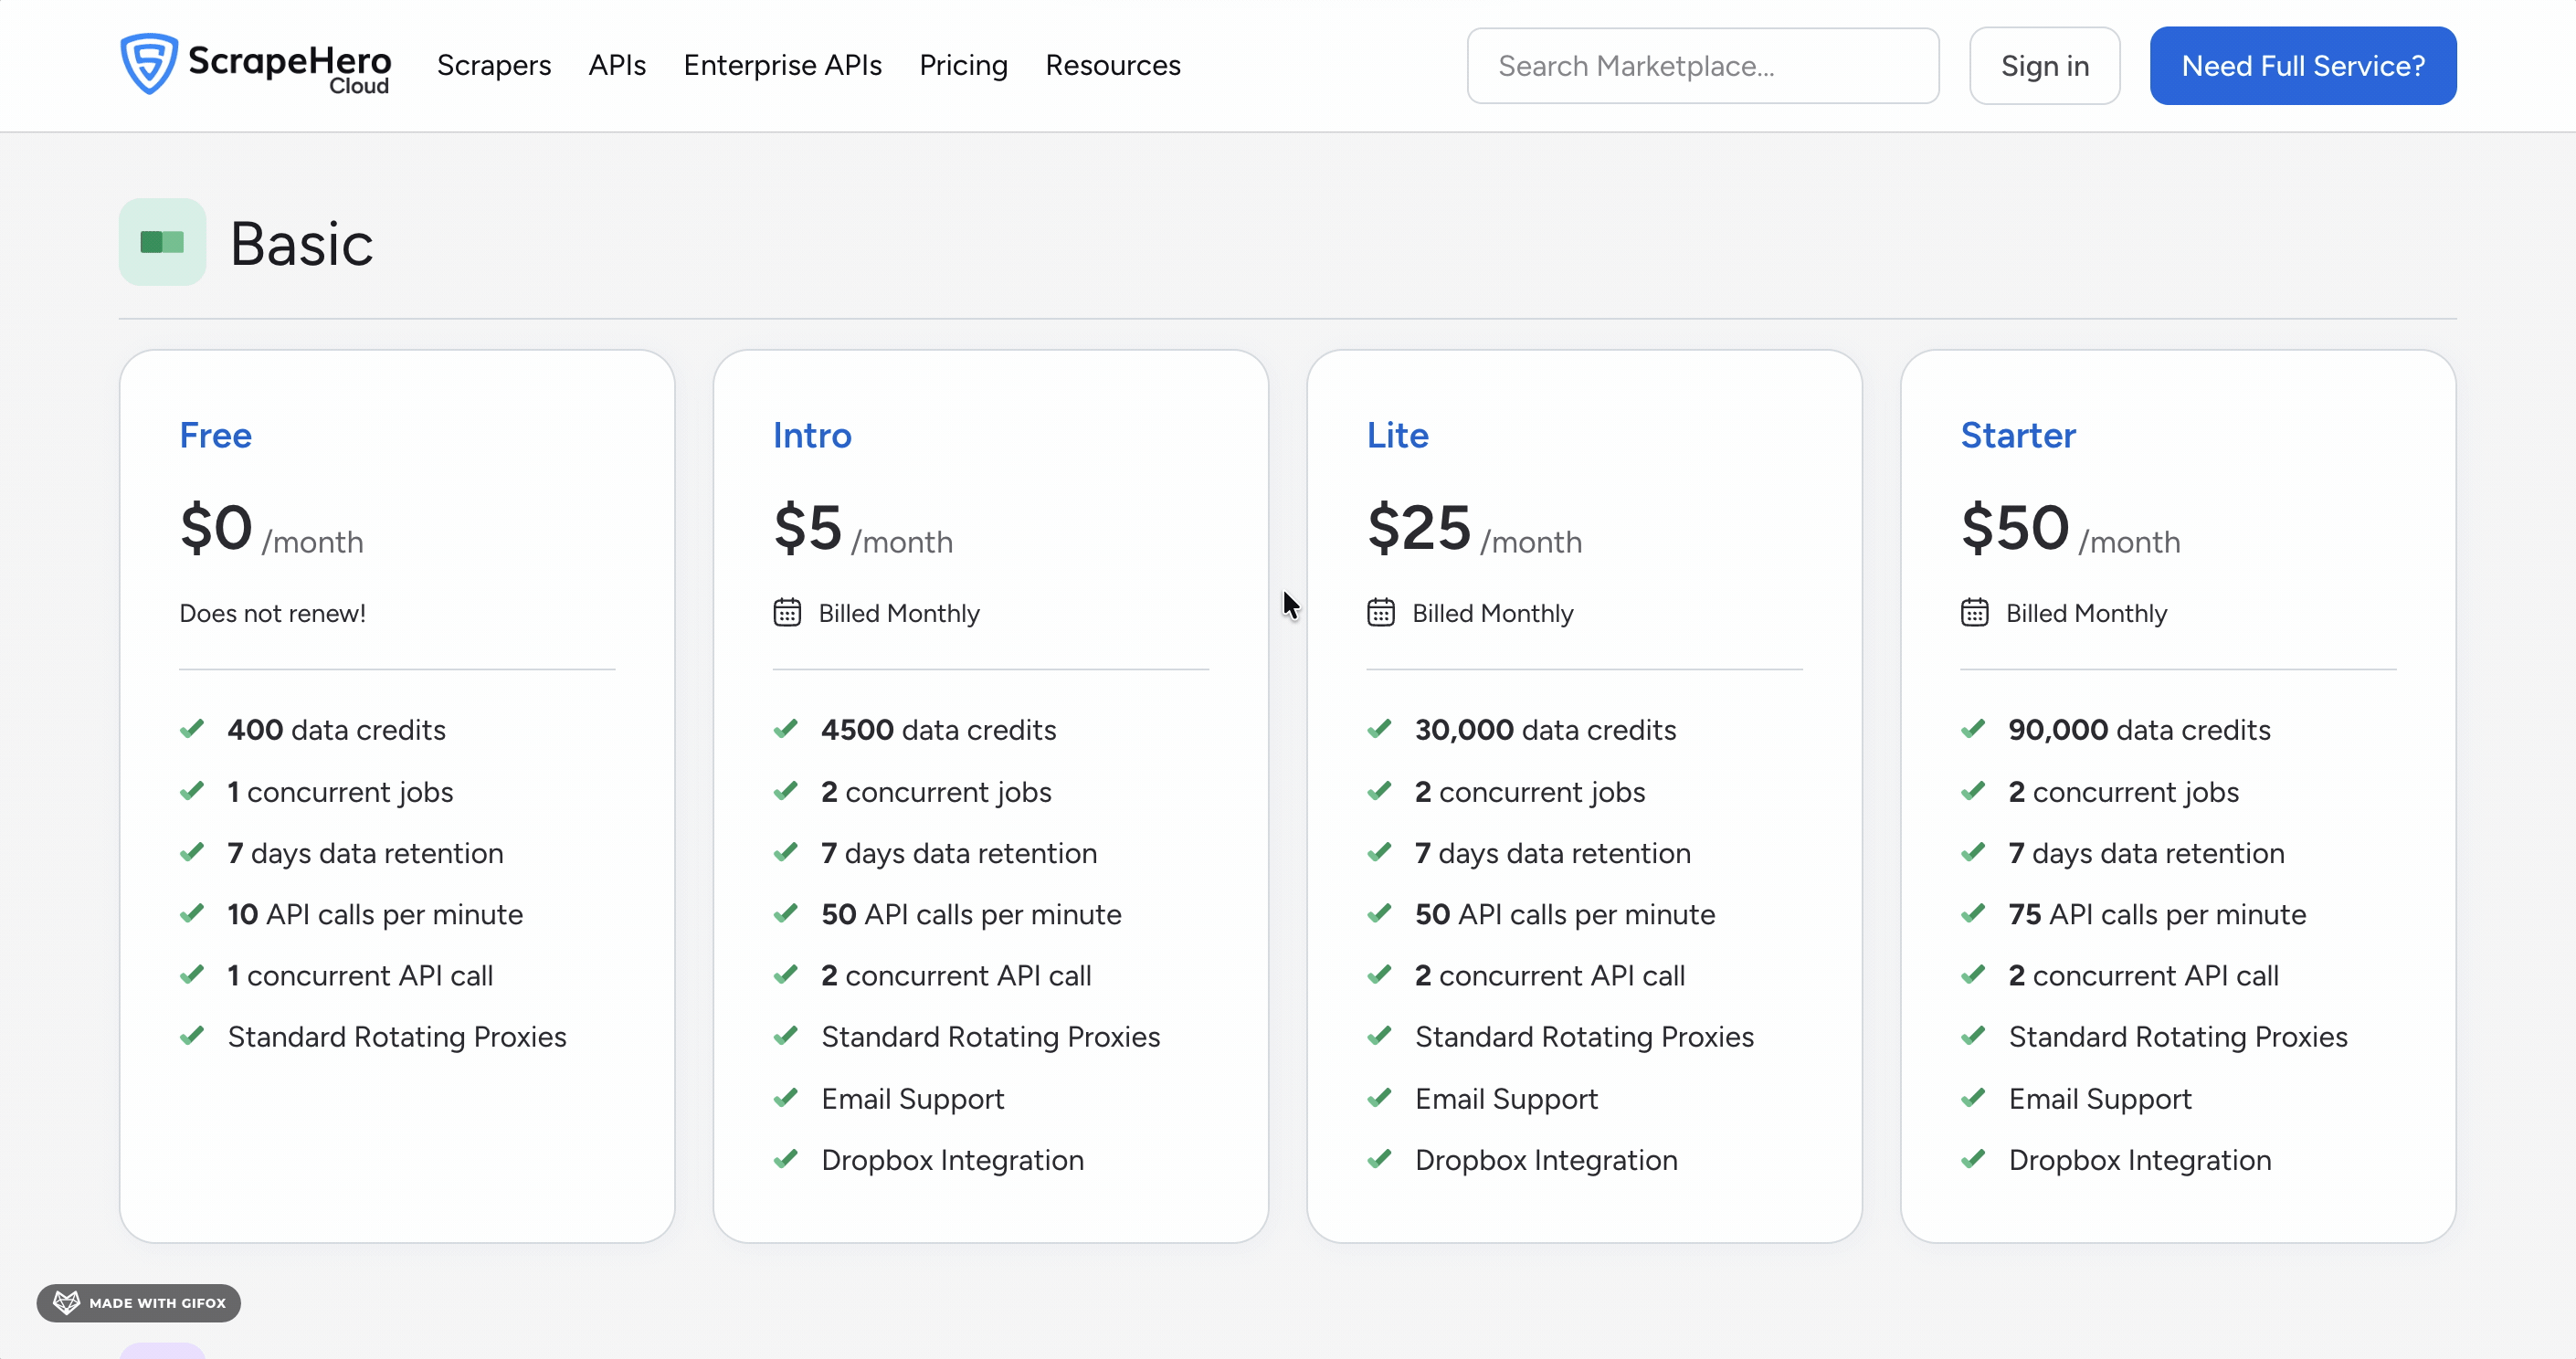The width and height of the screenshot is (2576, 1359).
Task: Click the checkmark beside 30,000 data credits
Action: (x=1380, y=729)
